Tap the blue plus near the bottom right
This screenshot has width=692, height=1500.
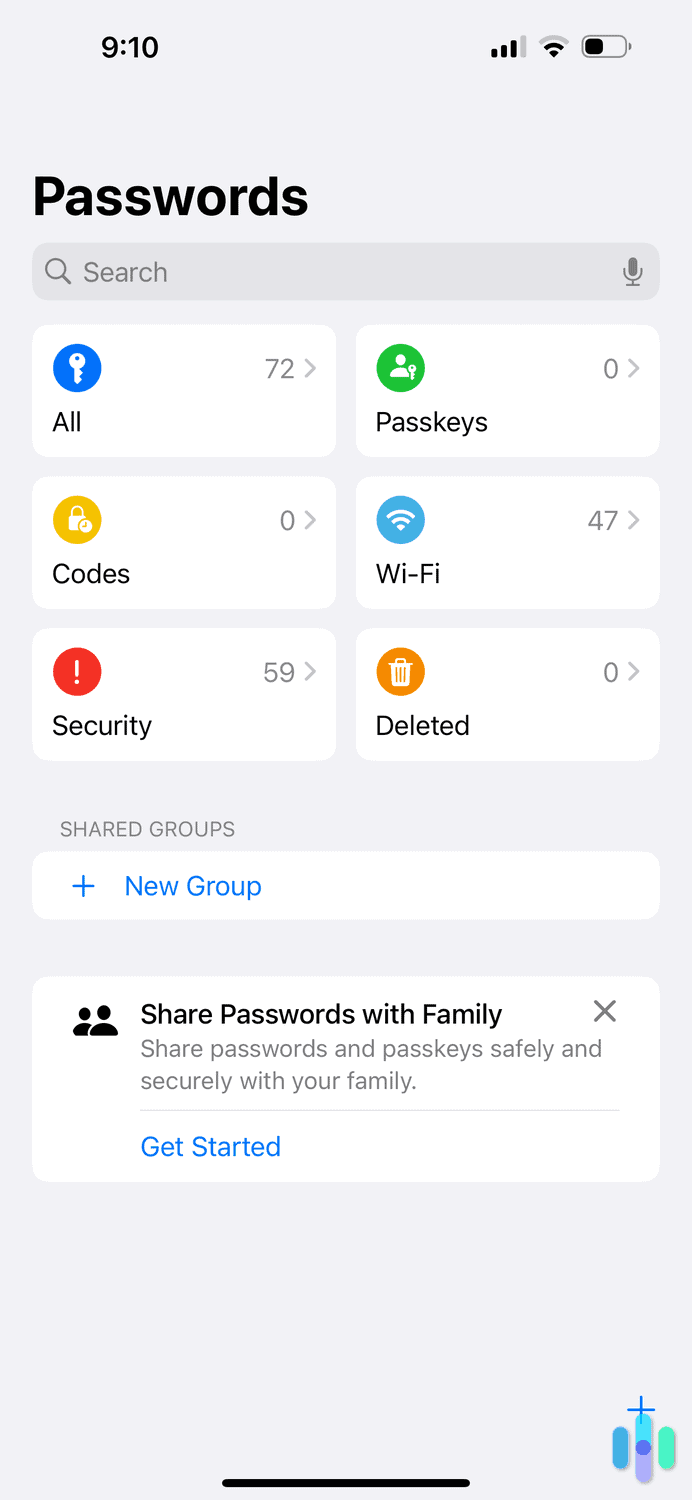[641, 1410]
